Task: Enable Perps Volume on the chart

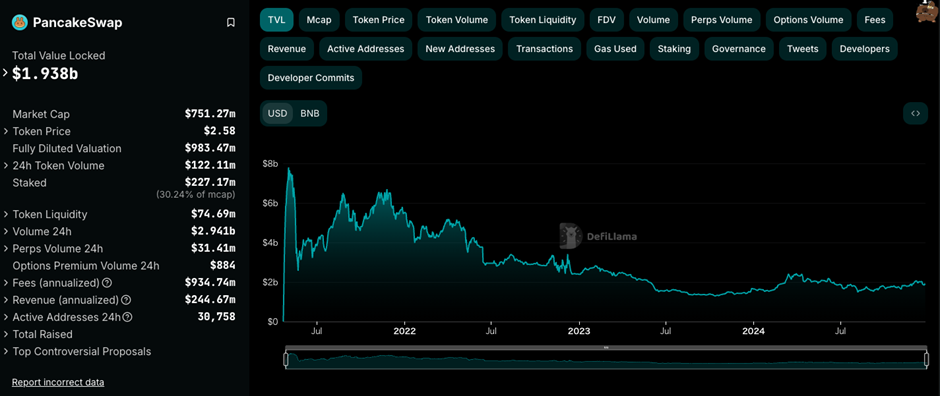Action: (x=722, y=20)
